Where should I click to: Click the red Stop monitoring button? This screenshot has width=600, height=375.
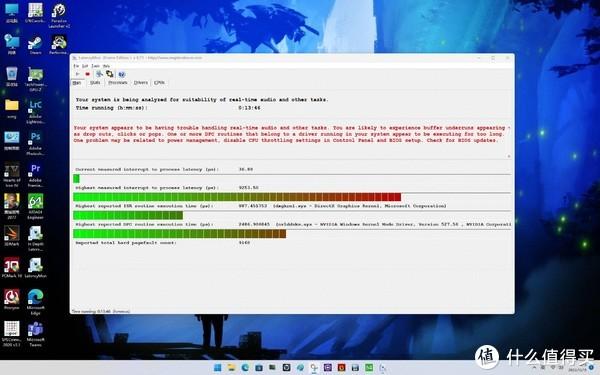pos(88,74)
